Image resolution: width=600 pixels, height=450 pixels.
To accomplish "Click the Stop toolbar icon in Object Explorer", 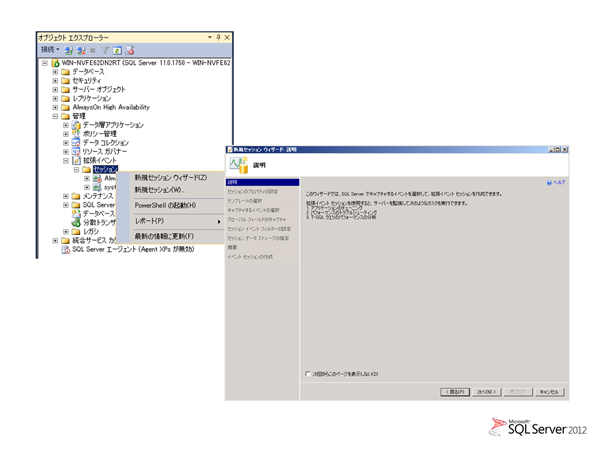I will [x=93, y=50].
